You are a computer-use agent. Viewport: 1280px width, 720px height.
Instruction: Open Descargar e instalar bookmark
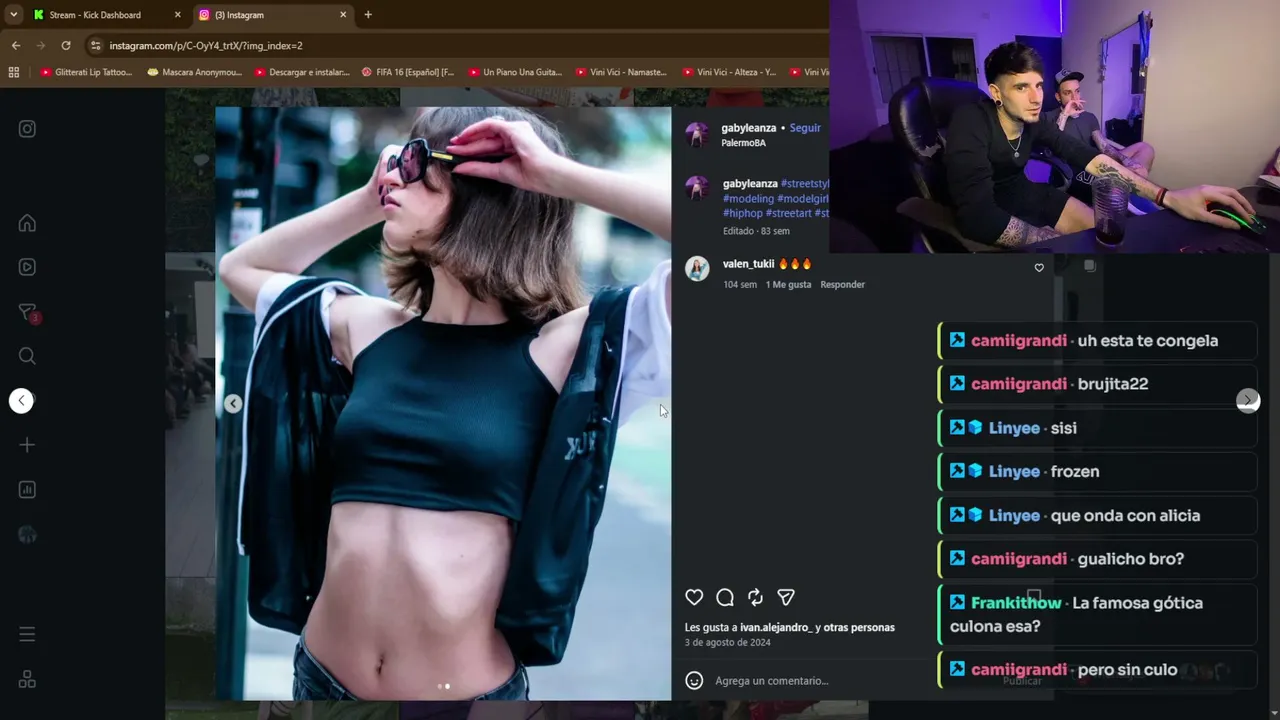[x=302, y=72]
